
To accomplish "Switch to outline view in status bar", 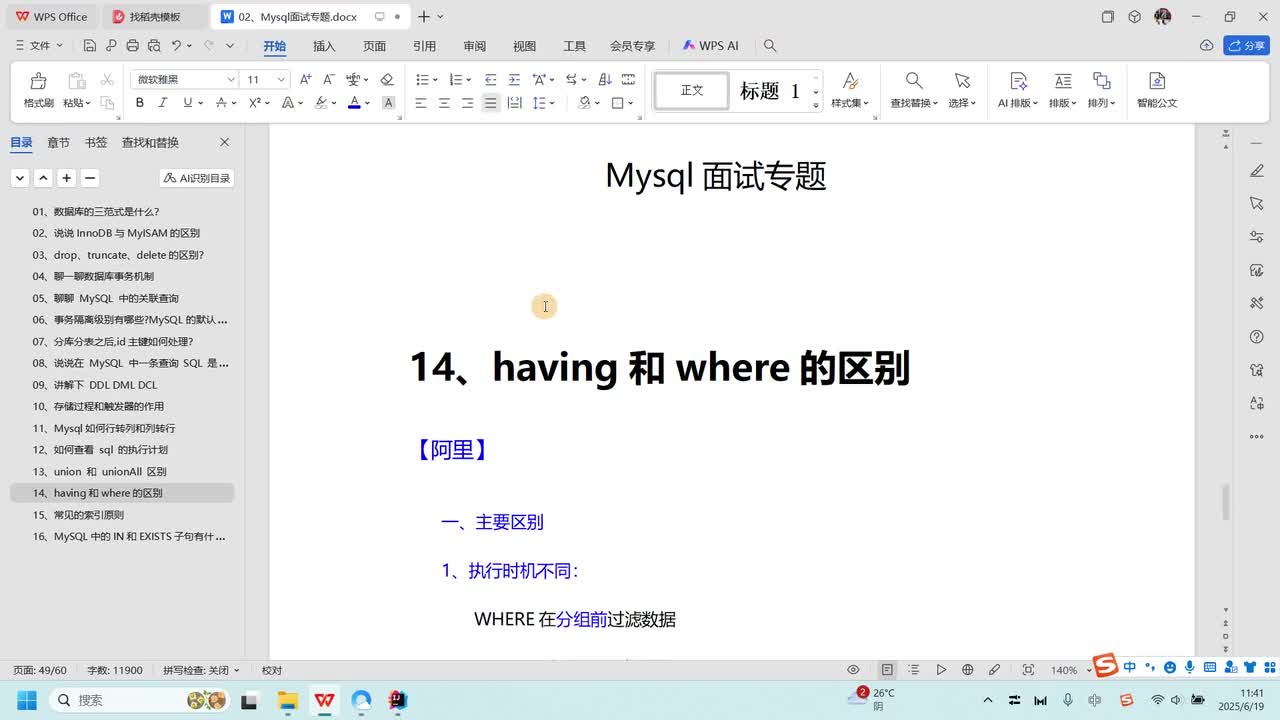I will coord(914,670).
